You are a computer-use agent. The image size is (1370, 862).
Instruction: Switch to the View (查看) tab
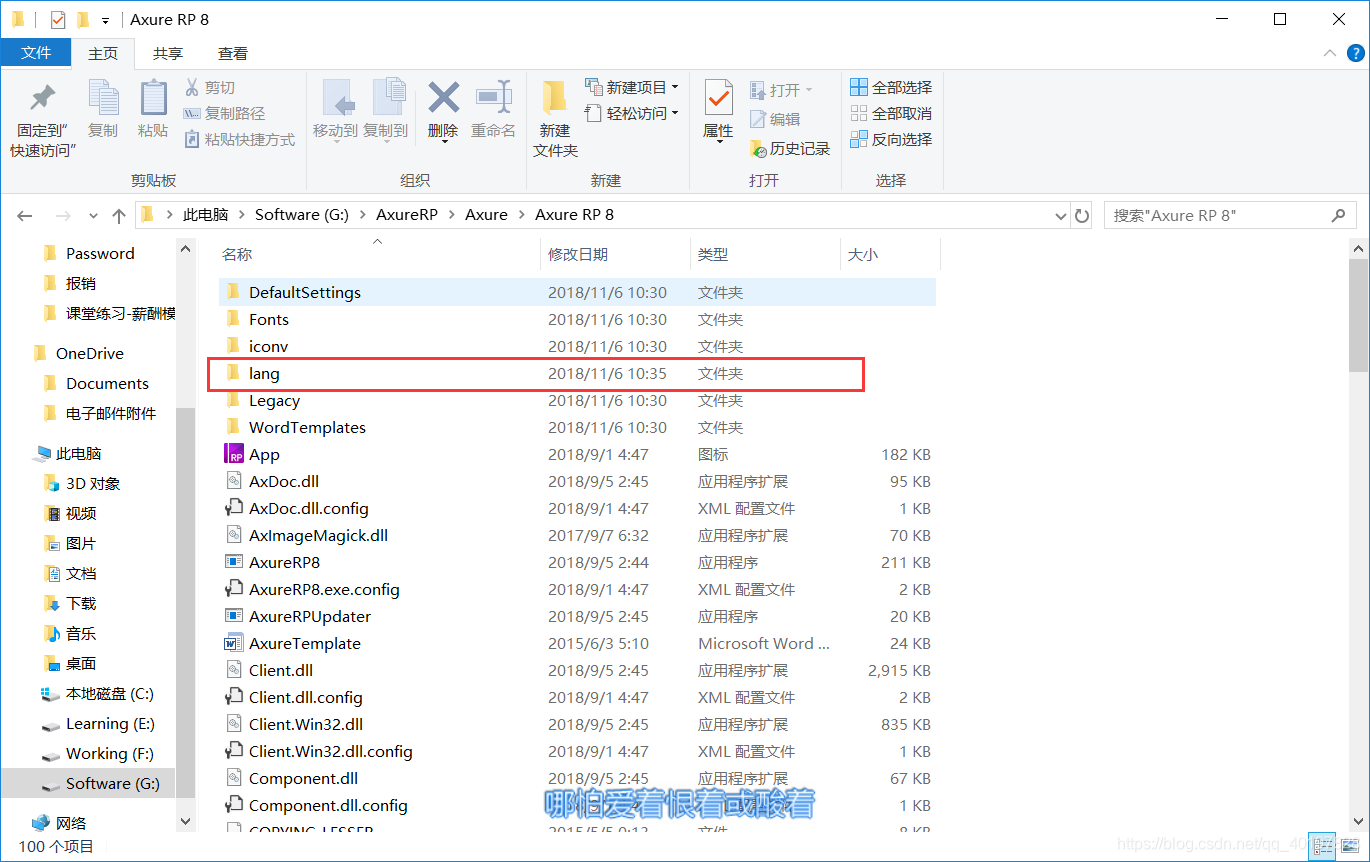[x=233, y=54]
